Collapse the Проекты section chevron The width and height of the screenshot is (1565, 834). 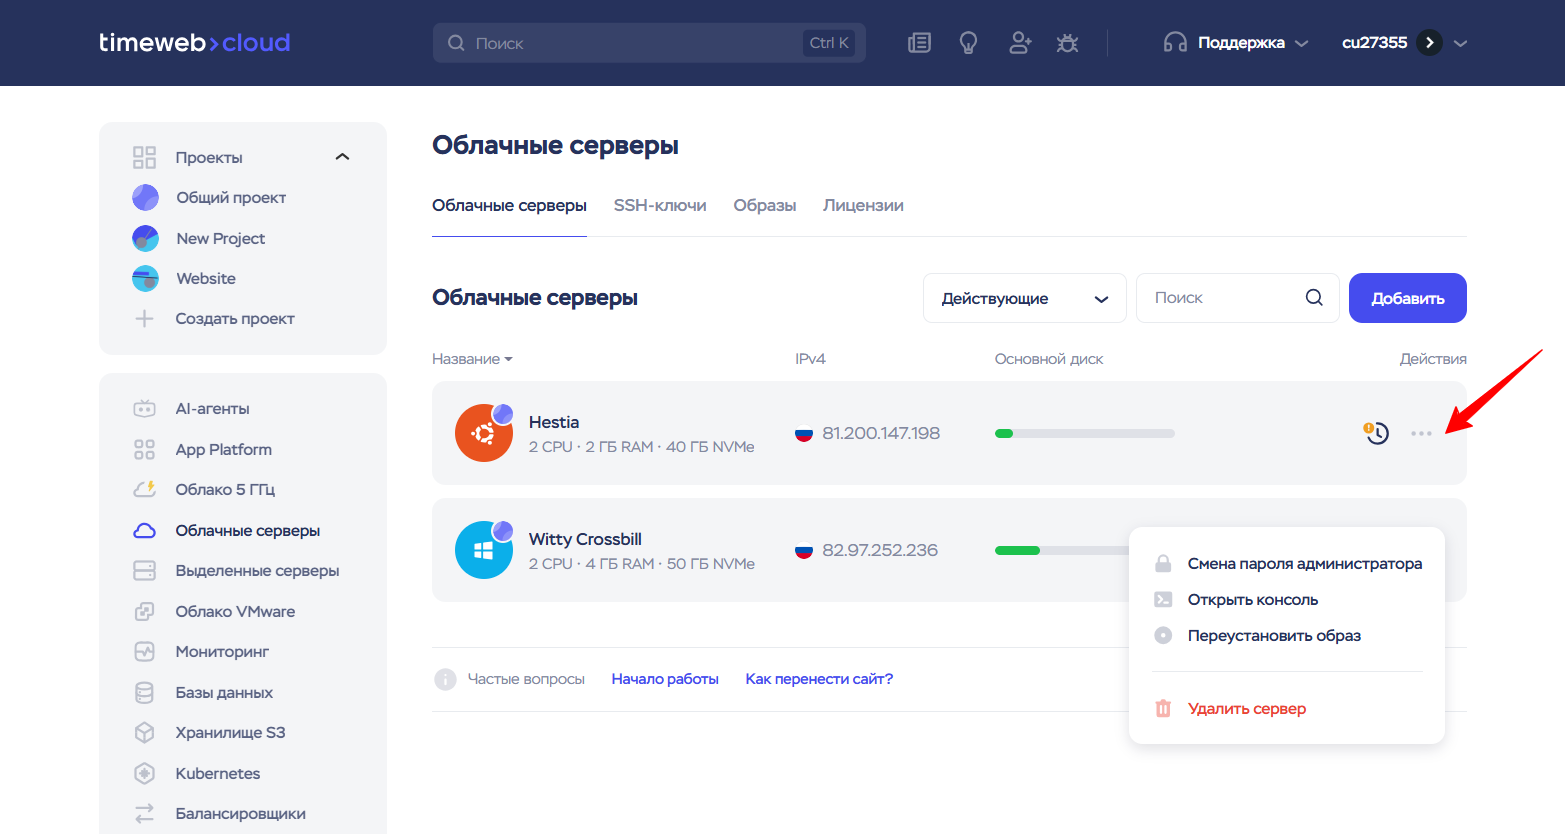(x=342, y=157)
